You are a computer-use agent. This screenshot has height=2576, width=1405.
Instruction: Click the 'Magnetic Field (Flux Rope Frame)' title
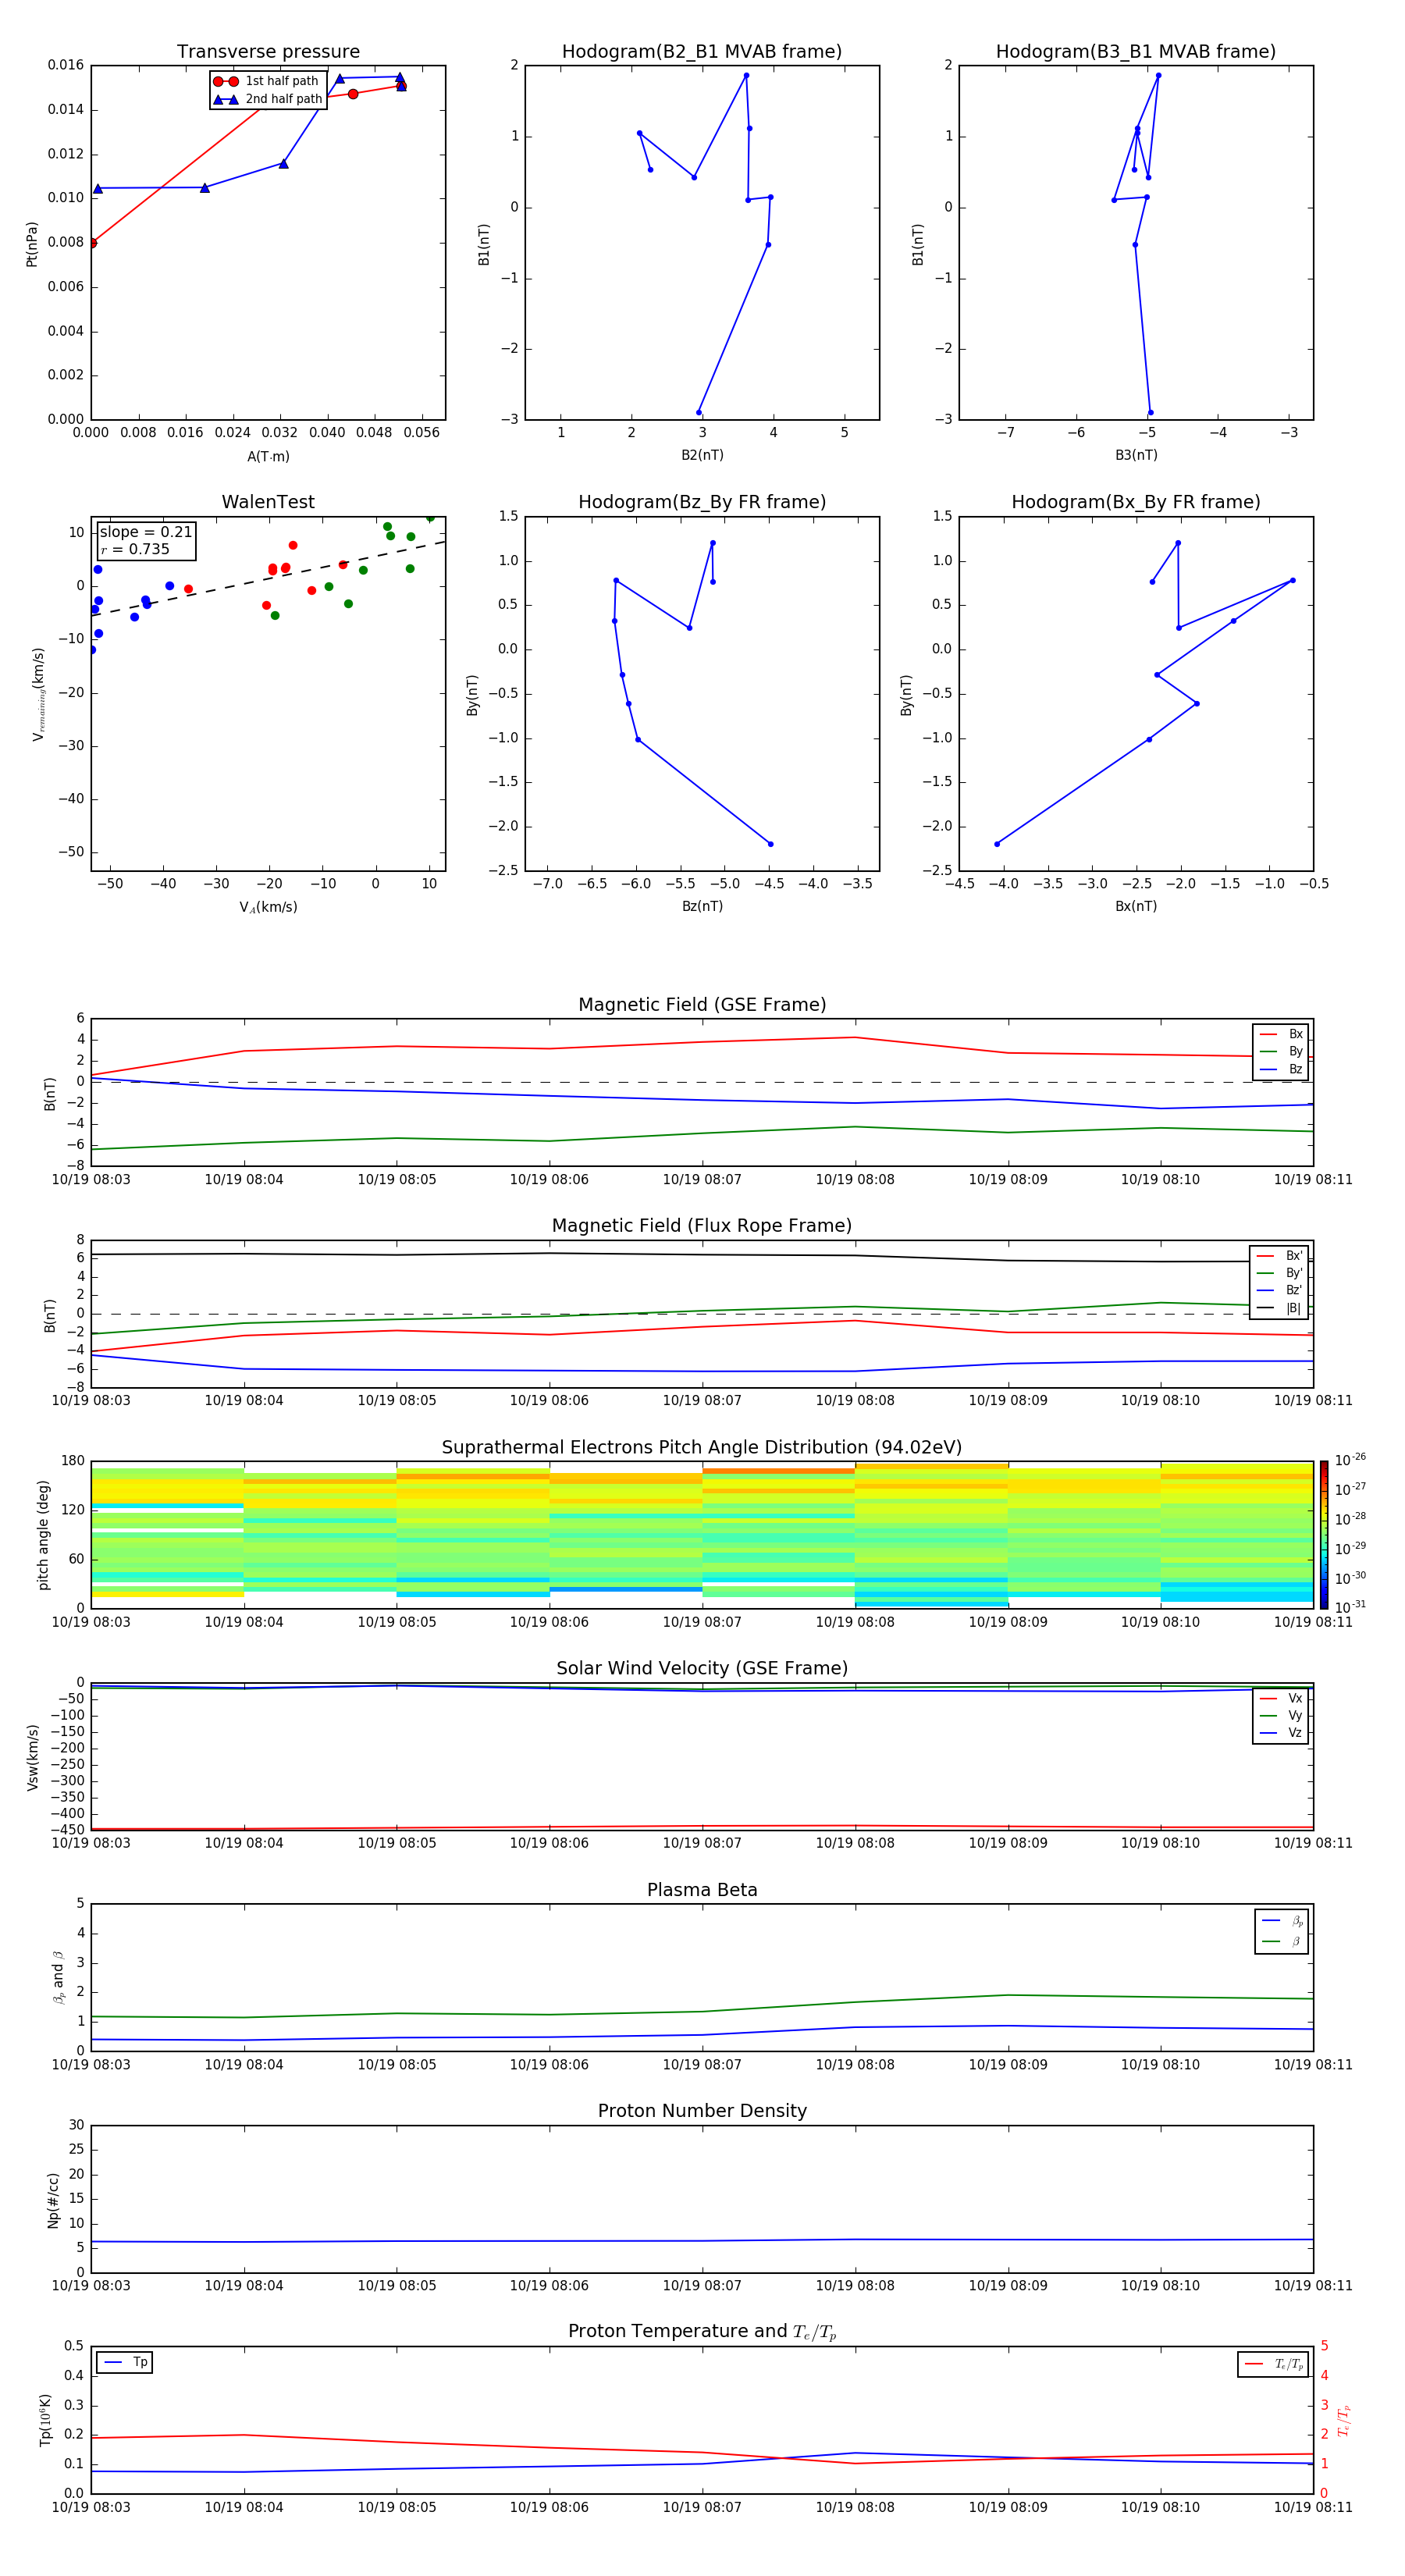click(x=702, y=1226)
